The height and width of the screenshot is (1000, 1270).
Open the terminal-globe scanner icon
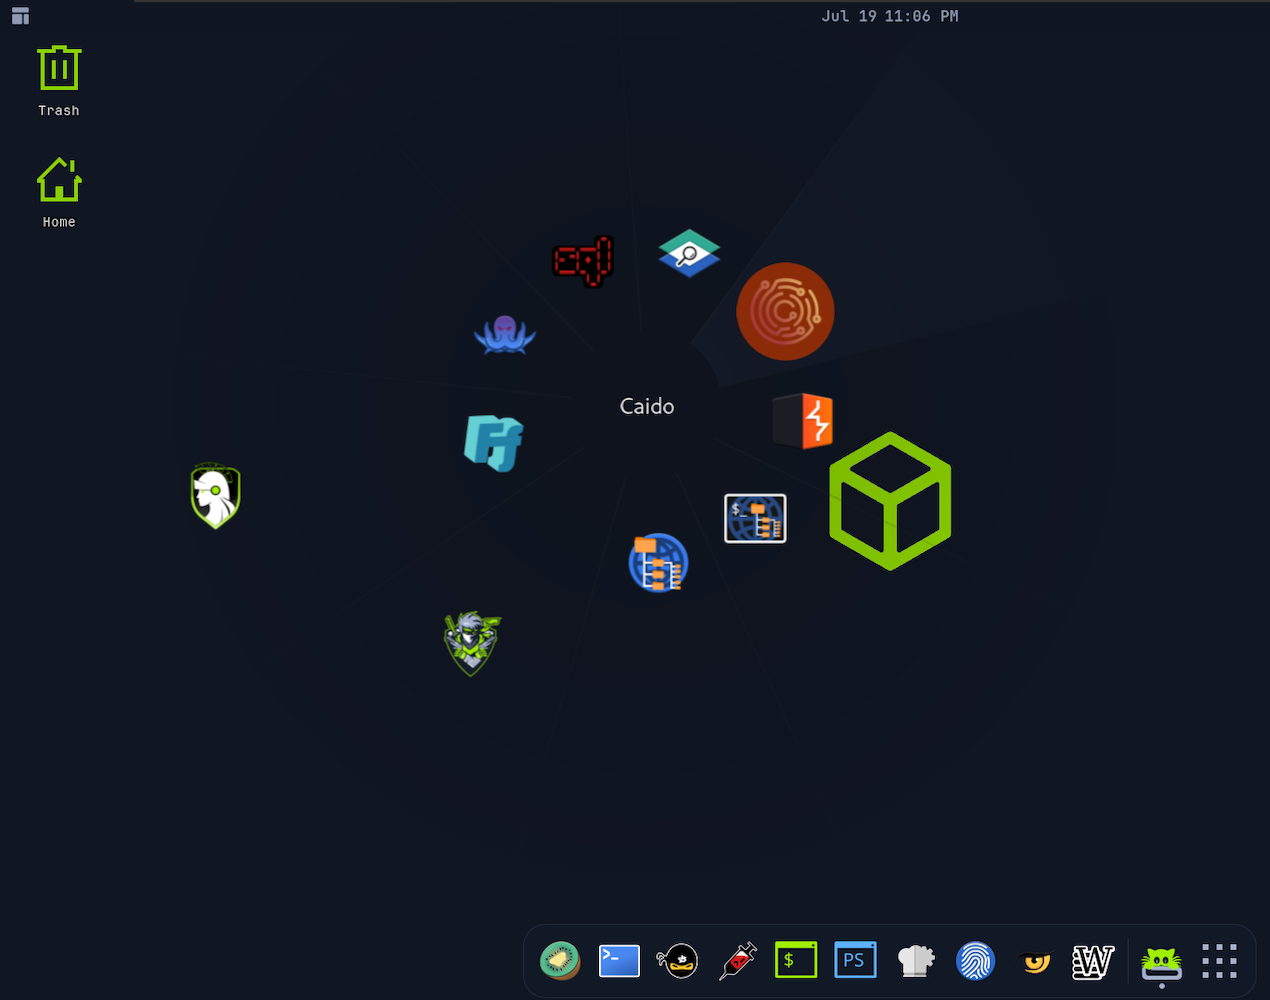click(755, 518)
